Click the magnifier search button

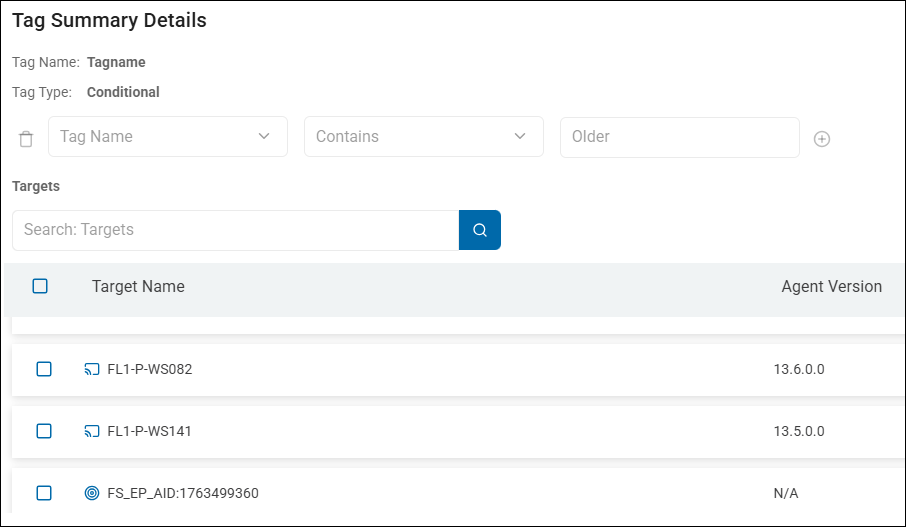480,230
